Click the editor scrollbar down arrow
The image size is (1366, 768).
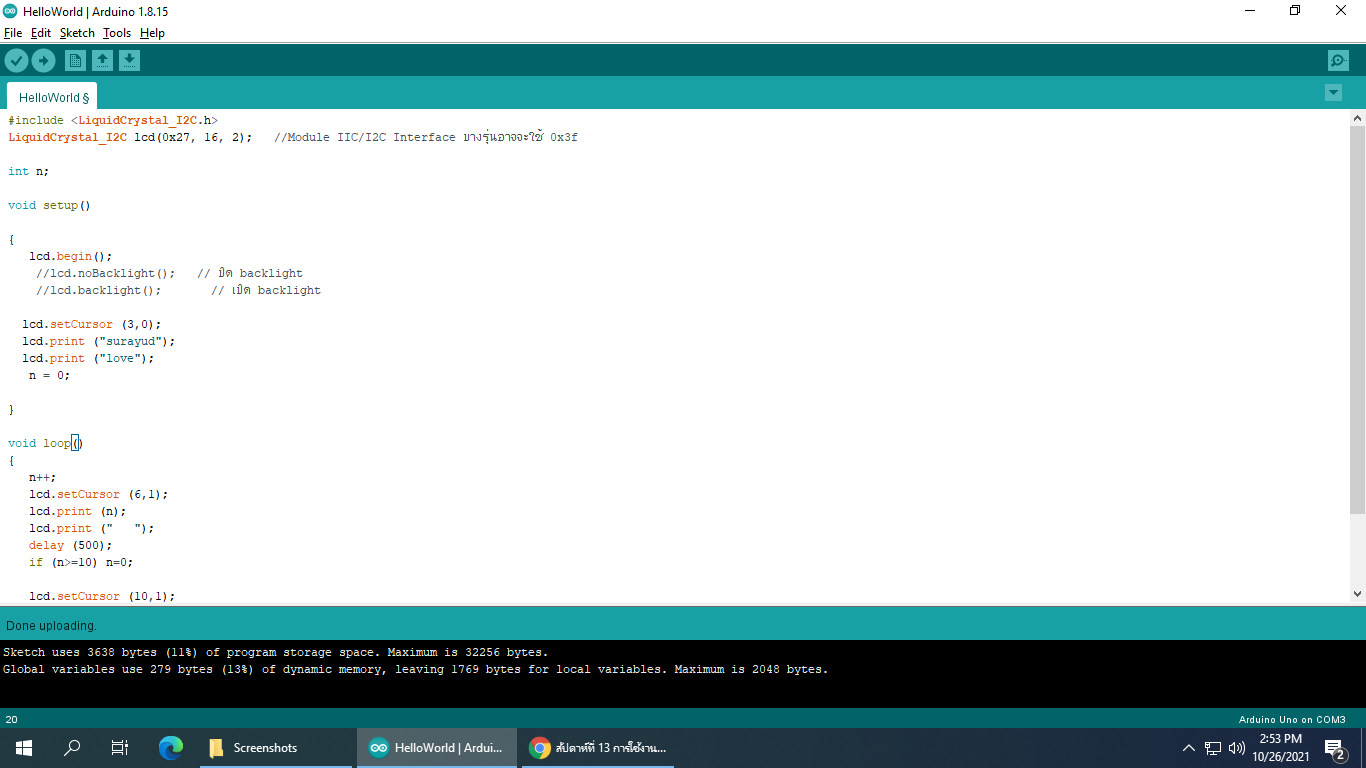click(x=1357, y=594)
